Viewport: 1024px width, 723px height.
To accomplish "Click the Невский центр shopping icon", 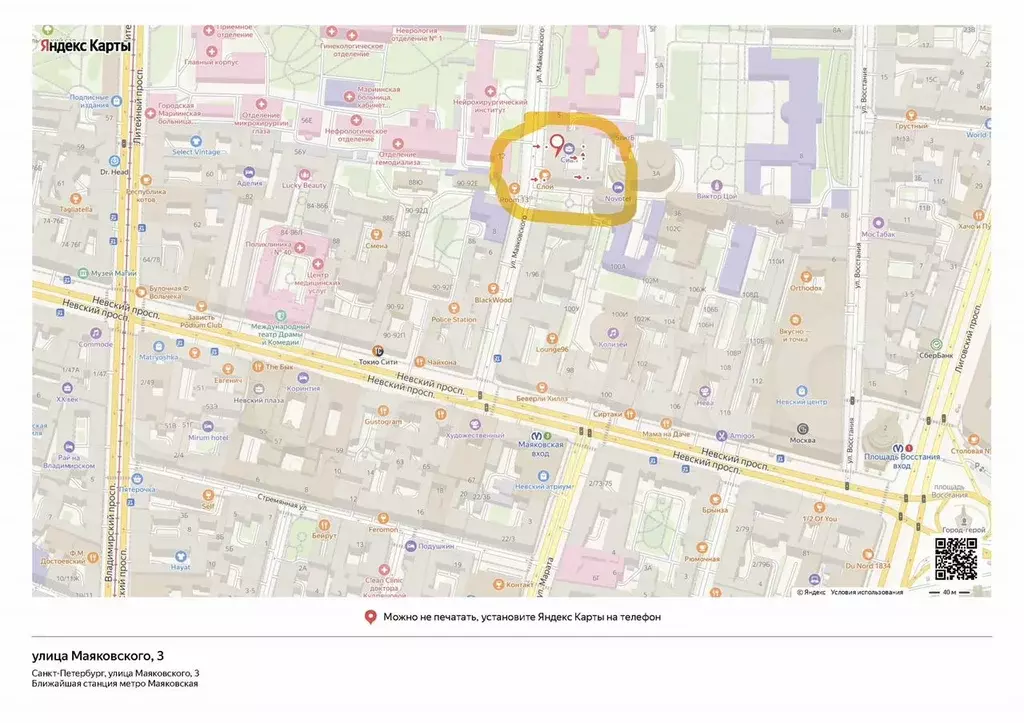I will [x=801, y=391].
